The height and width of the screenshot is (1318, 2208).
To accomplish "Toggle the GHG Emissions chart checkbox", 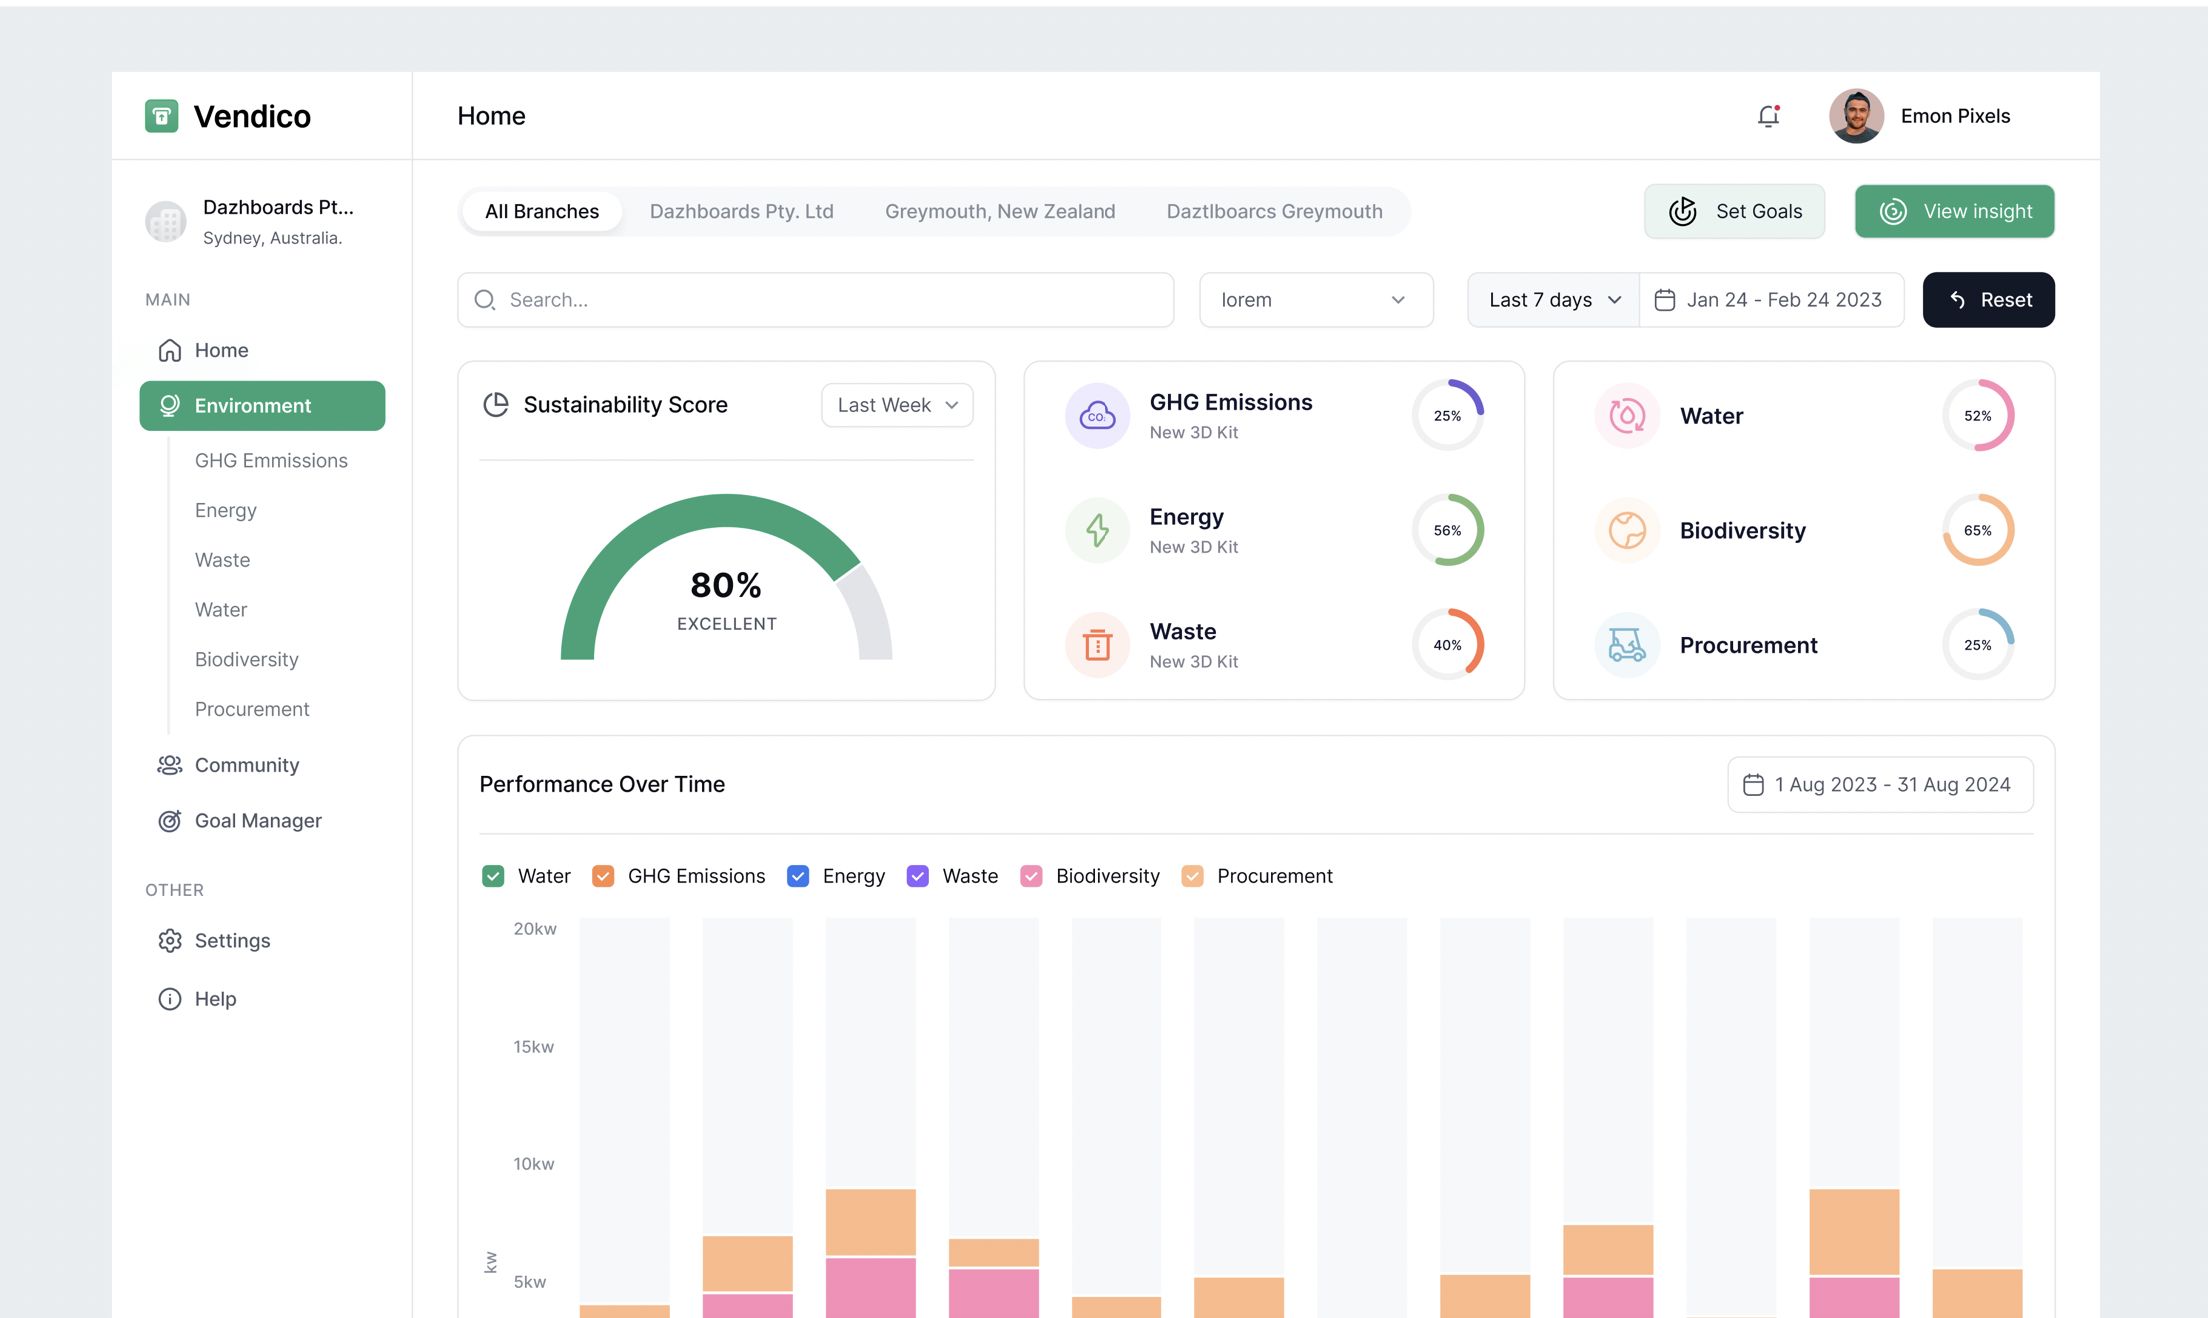I will (603, 876).
